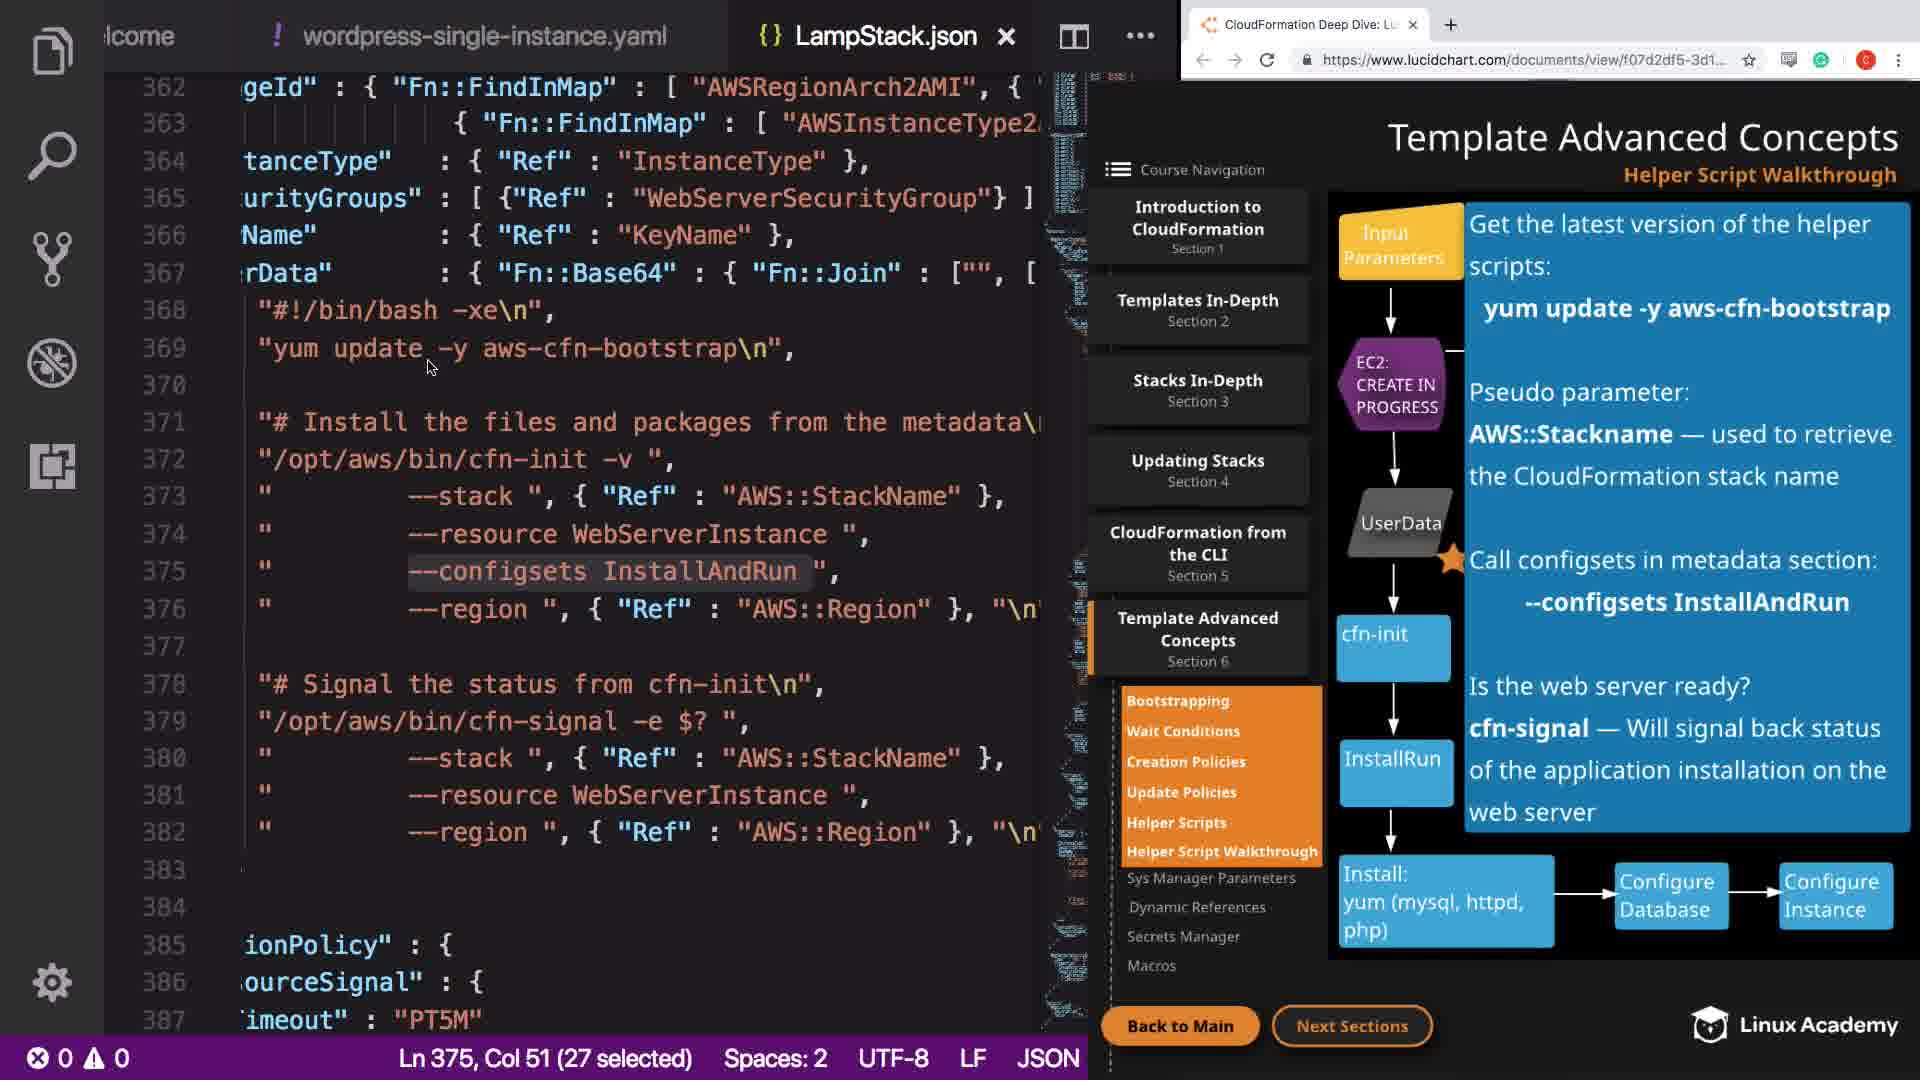The image size is (1920, 1080).
Task: Expand the Updating Stacks section
Action: (x=1197, y=470)
